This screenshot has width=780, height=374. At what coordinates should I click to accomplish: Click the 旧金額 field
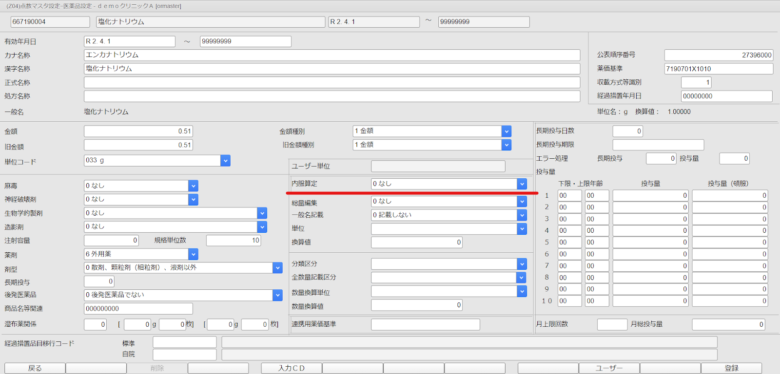(x=138, y=145)
